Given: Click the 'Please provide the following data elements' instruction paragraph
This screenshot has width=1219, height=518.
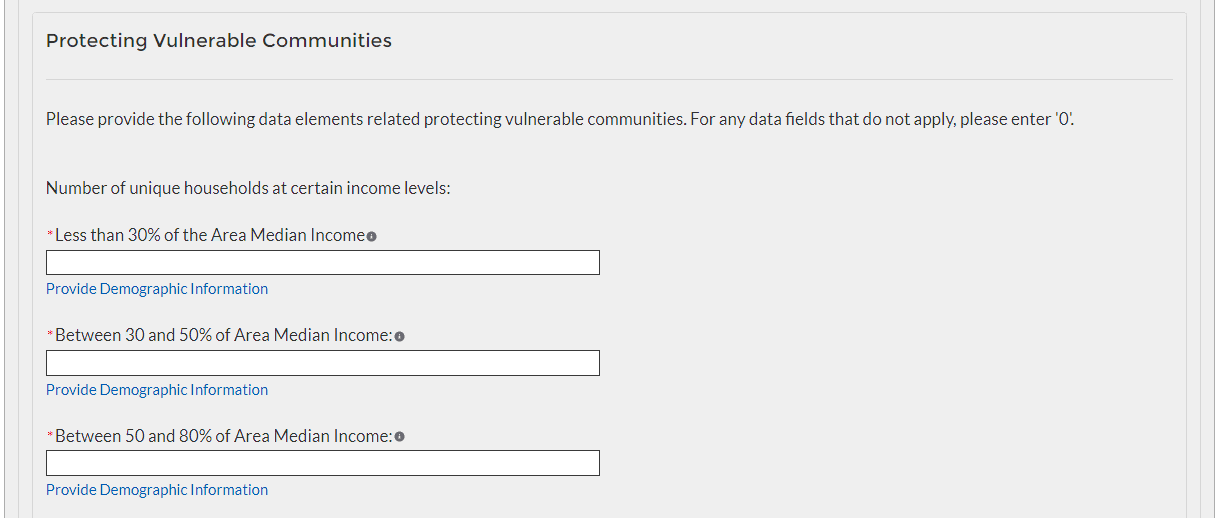Looking at the screenshot, I should pyautogui.click(x=560, y=119).
